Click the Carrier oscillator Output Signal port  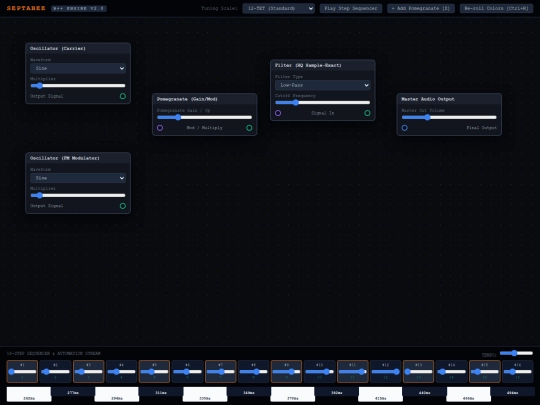point(123,96)
